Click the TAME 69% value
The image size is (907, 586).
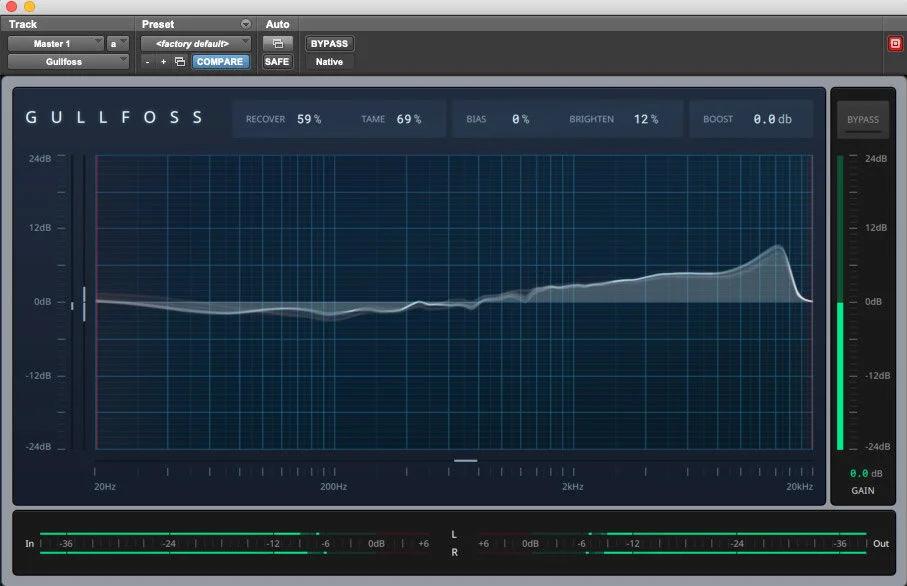(409, 119)
